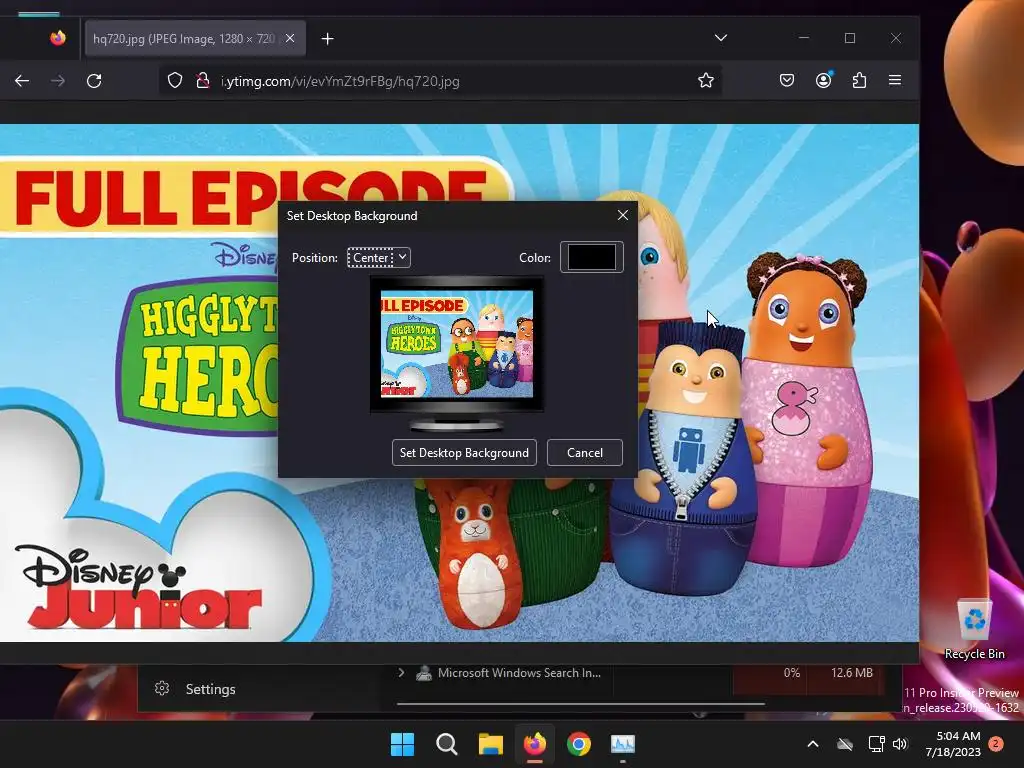
Task: Maximize the Firefox window
Action: click(850, 38)
